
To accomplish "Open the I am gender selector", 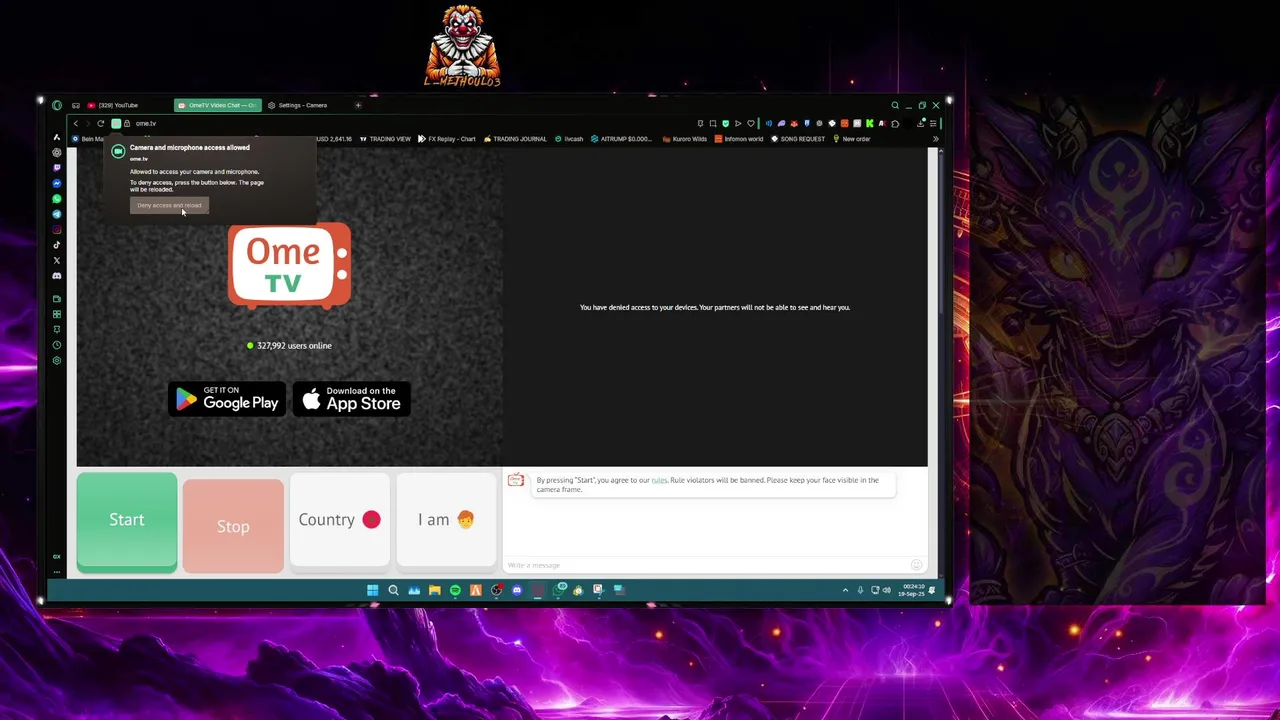I will (x=446, y=520).
